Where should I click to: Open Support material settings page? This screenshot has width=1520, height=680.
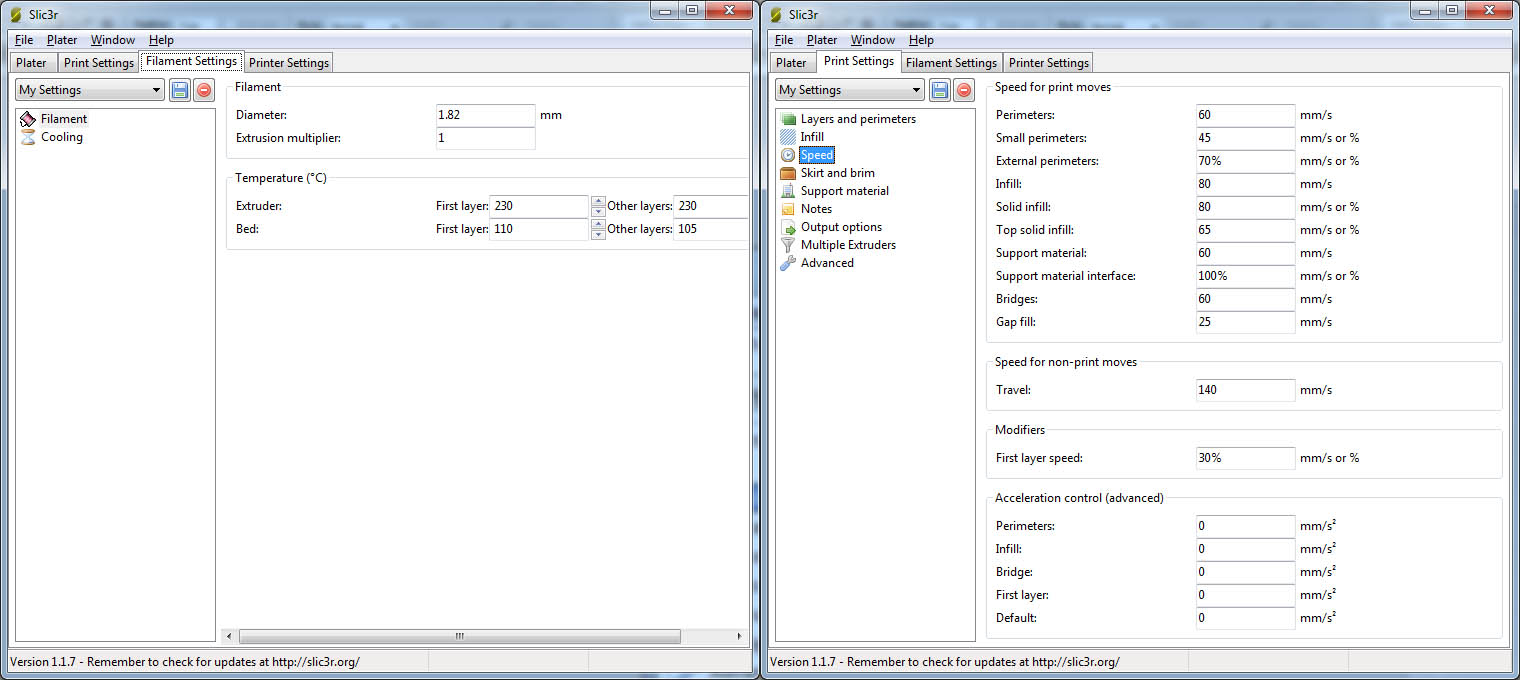844,191
